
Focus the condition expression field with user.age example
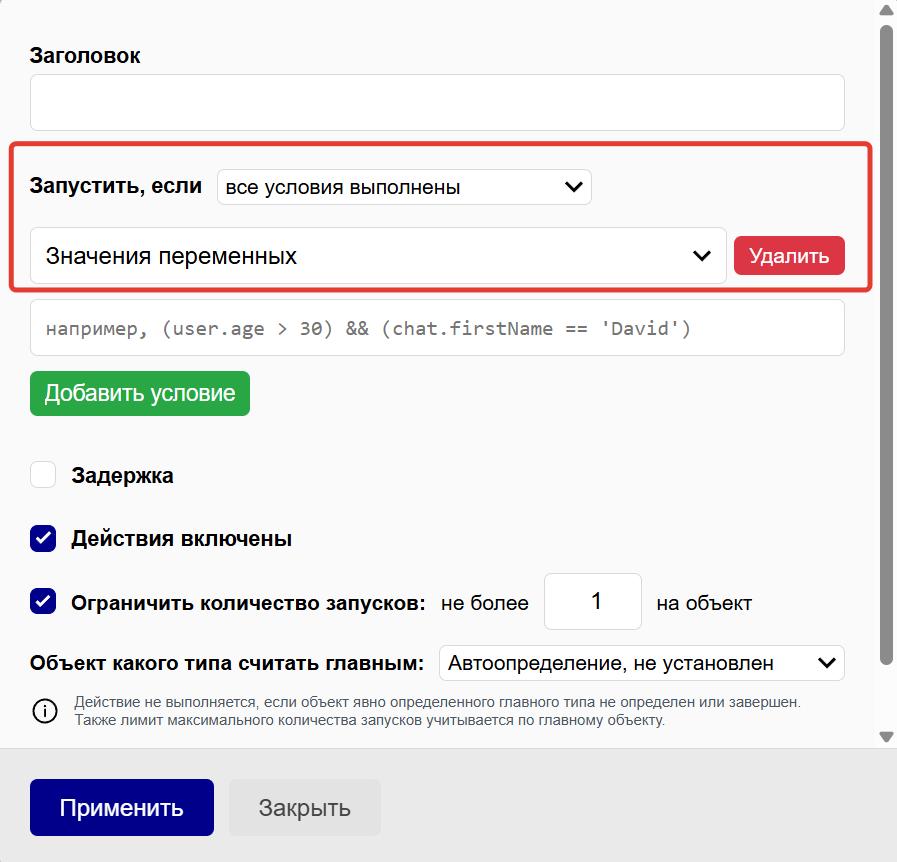pos(437,328)
